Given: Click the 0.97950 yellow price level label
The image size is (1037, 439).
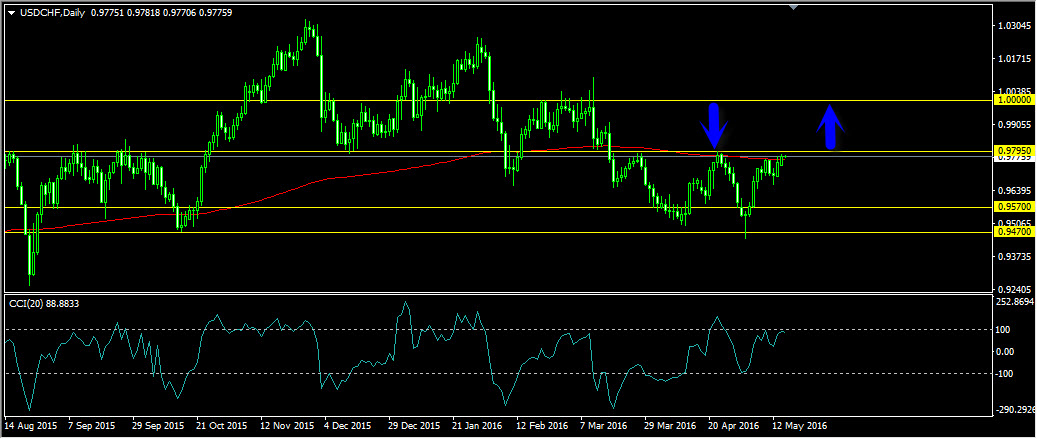Looking at the screenshot, I should pyautogui.click(x=1014, y=151).
